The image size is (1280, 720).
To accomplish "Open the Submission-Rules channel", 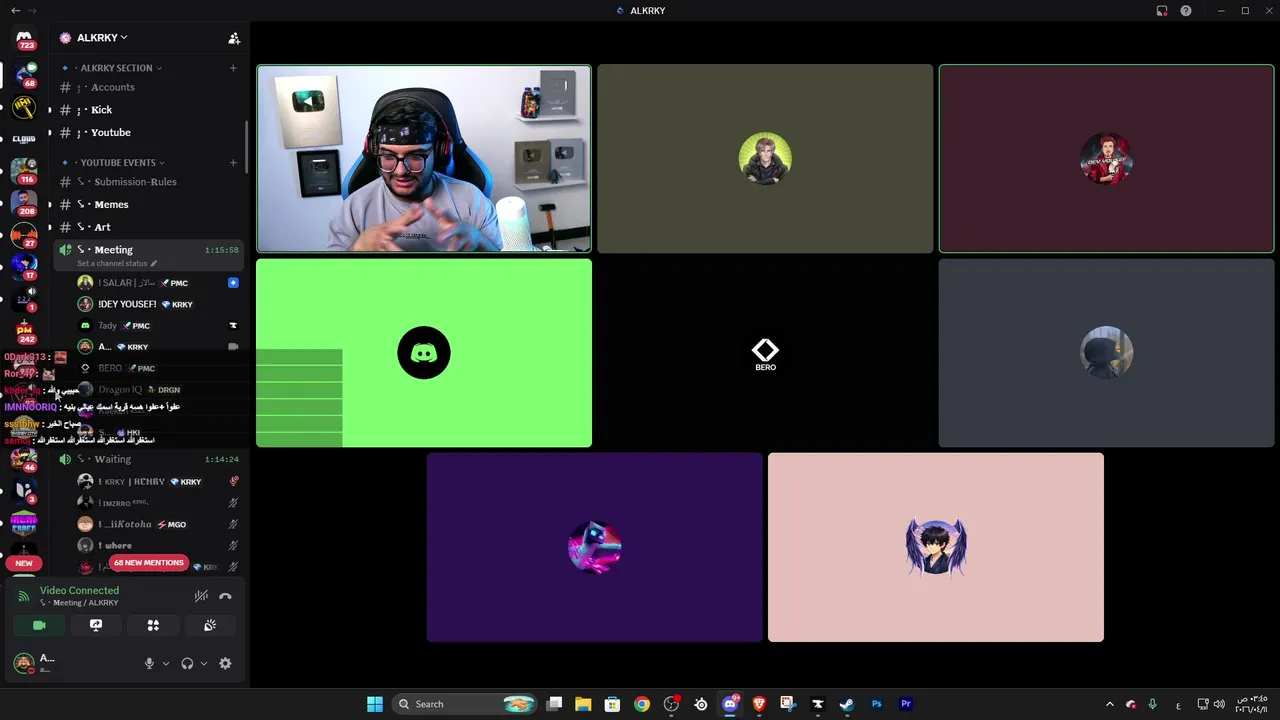I will [149, 182].
